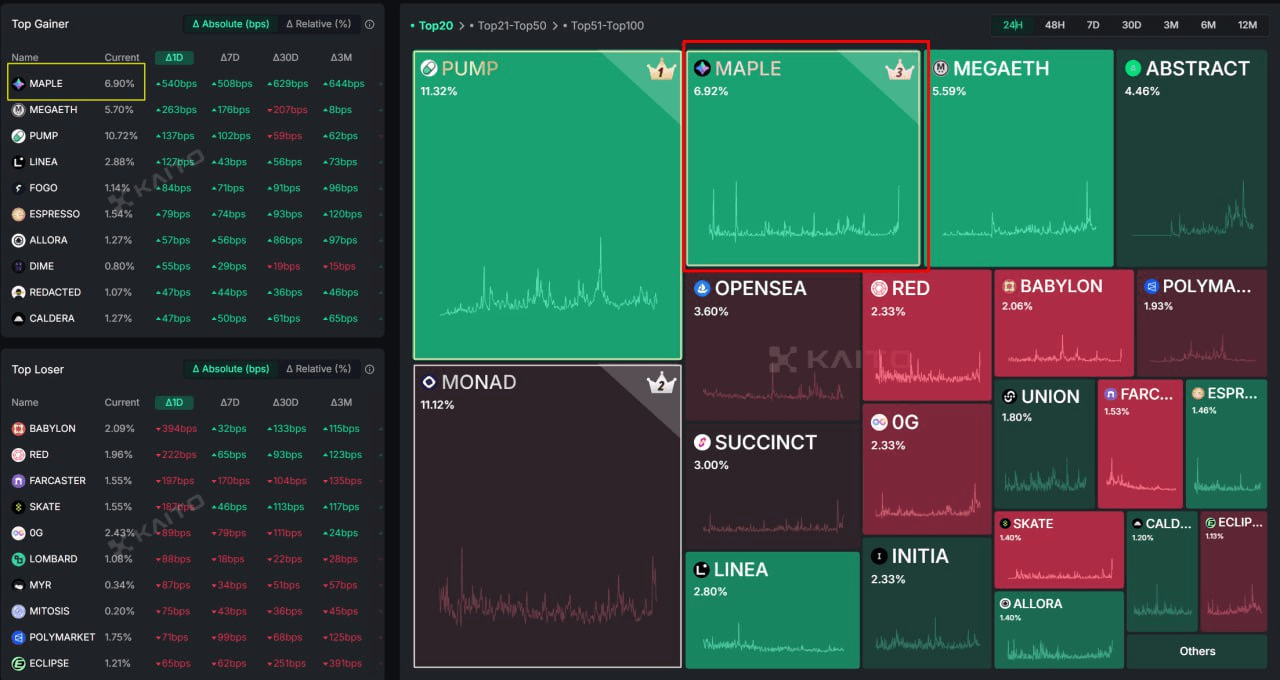Click the SKATE icon in Top Loser list

[19, 506]
